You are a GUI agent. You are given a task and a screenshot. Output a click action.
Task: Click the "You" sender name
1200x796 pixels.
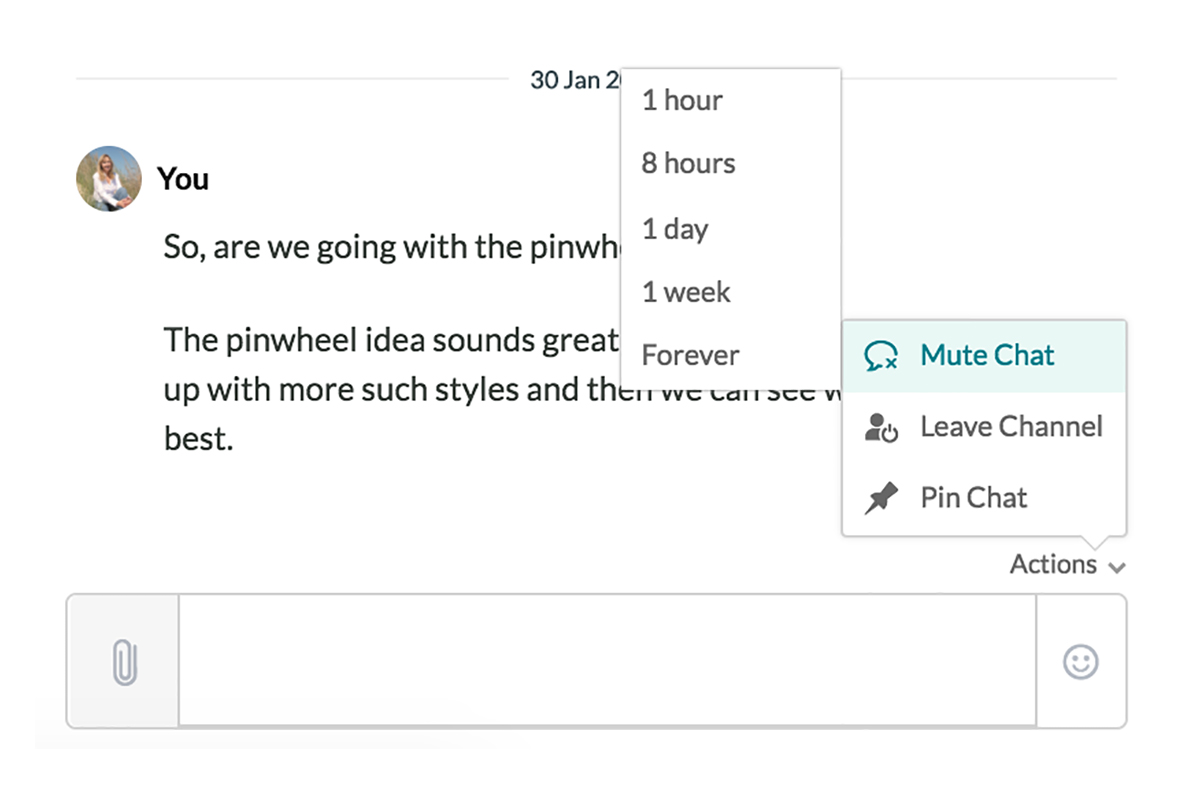(183, 180)
